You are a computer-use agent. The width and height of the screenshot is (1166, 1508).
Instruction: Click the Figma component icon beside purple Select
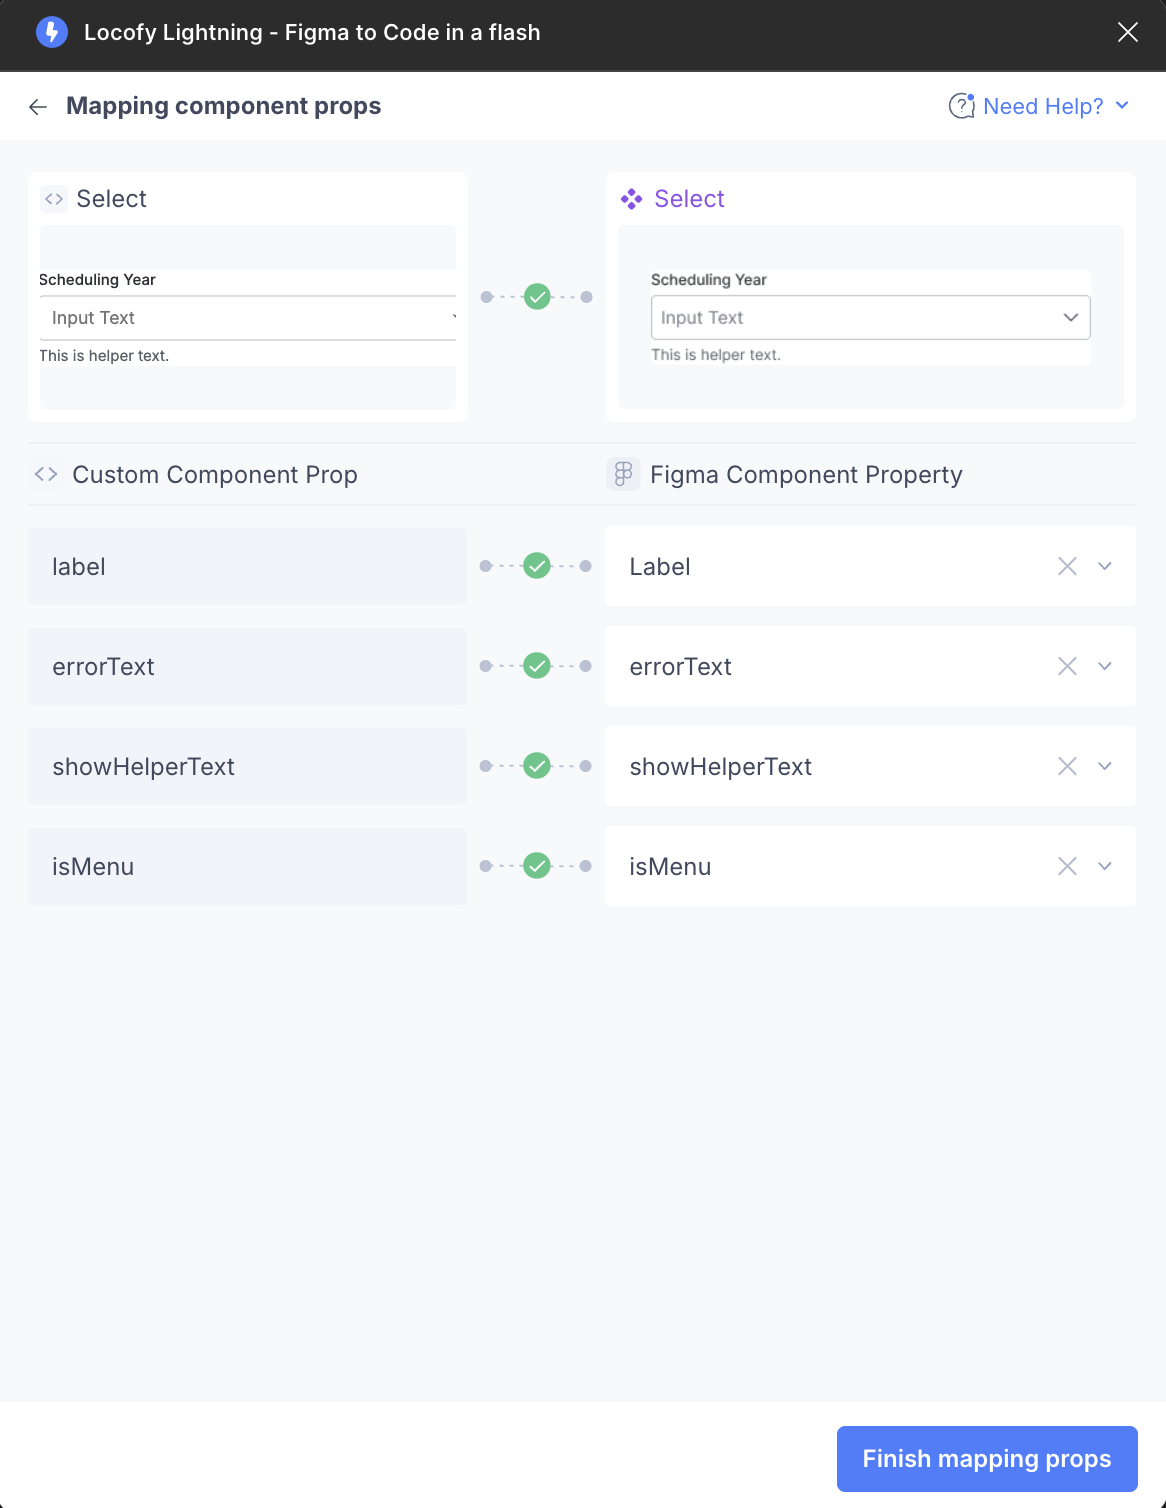point(632,199)
